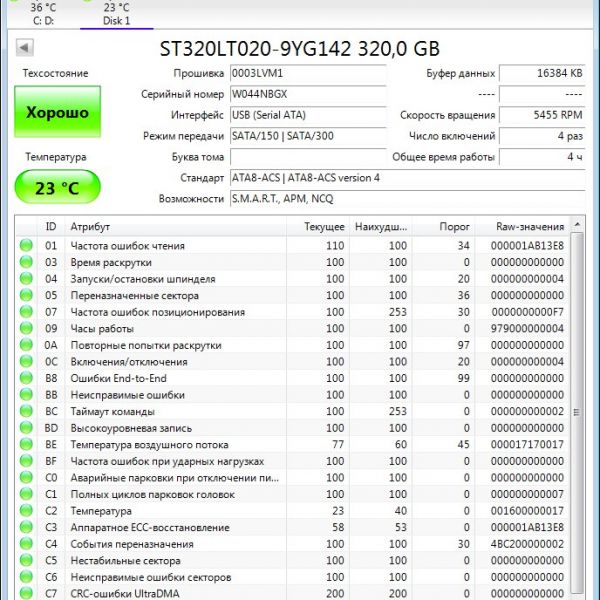The image size is (600, 600).
Task: Click status icon for Частота ошибок при ударных нагрузках
Action: pyautogui.click(x=26, y=461)
